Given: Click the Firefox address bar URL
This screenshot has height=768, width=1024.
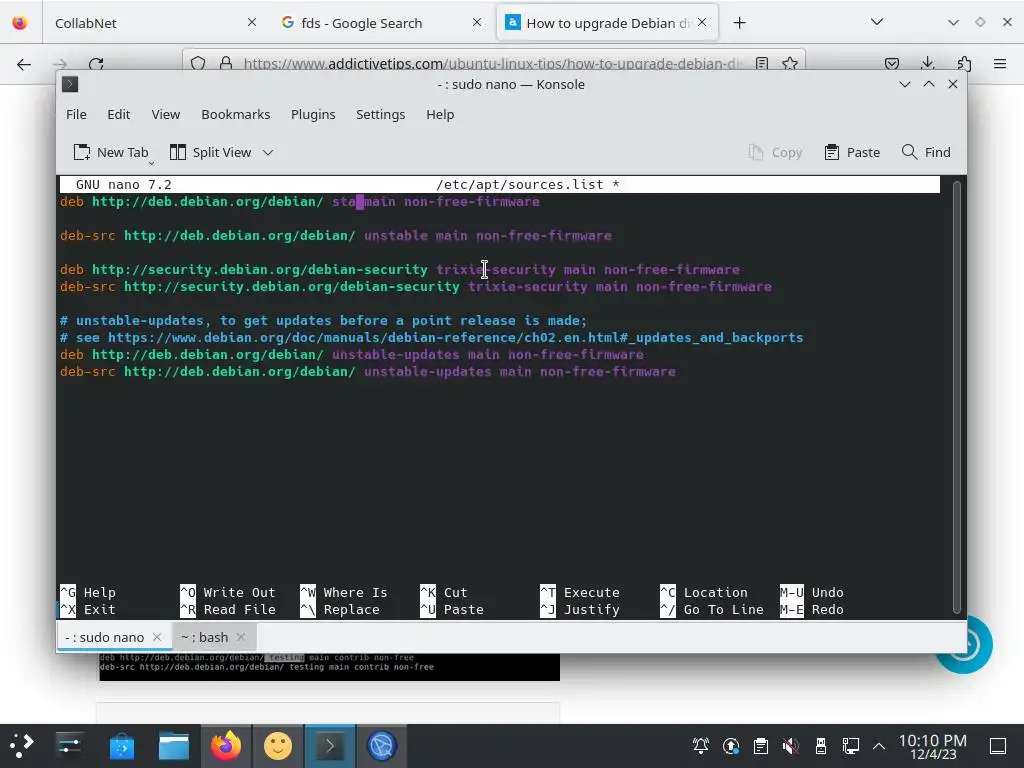Looking at the screenshot, I should pyautogui.click(x=492, y=63).
